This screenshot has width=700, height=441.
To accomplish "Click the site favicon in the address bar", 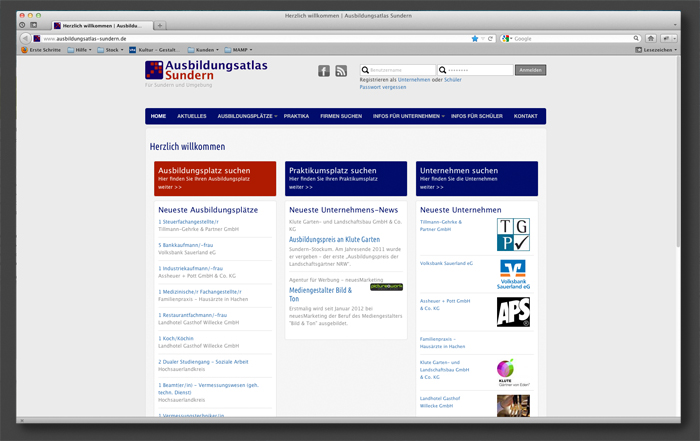I will (x=37, y=39).
